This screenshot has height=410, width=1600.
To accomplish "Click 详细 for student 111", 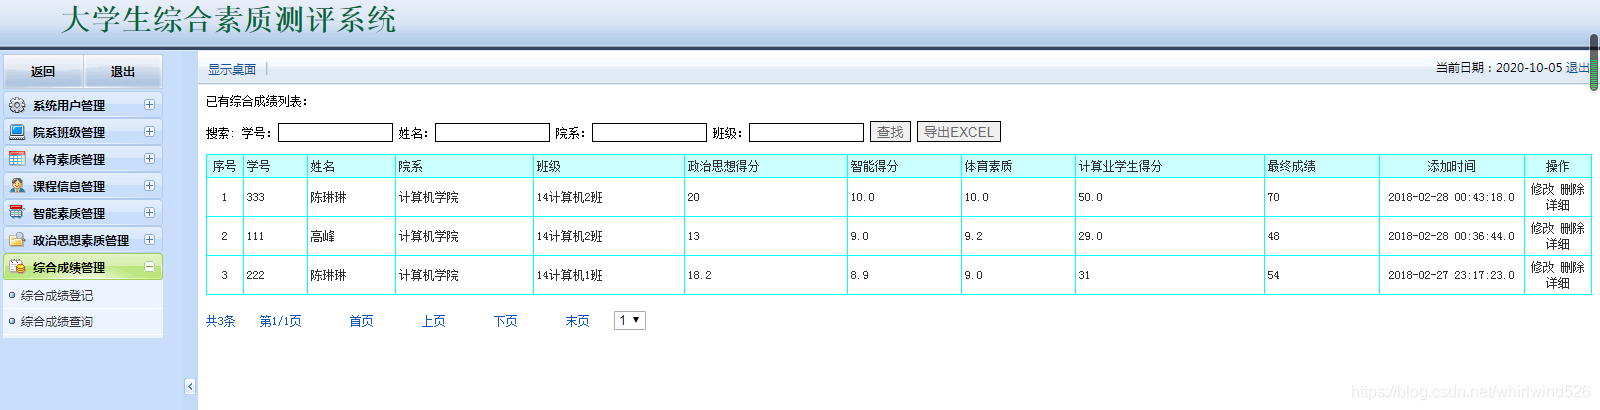I will 1558,244.
